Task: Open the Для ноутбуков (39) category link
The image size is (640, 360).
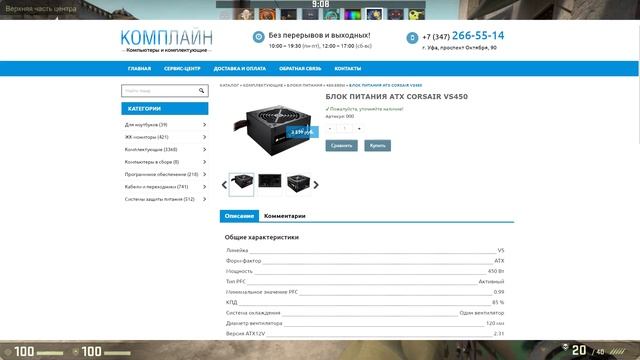Action: tap(146, 124)
